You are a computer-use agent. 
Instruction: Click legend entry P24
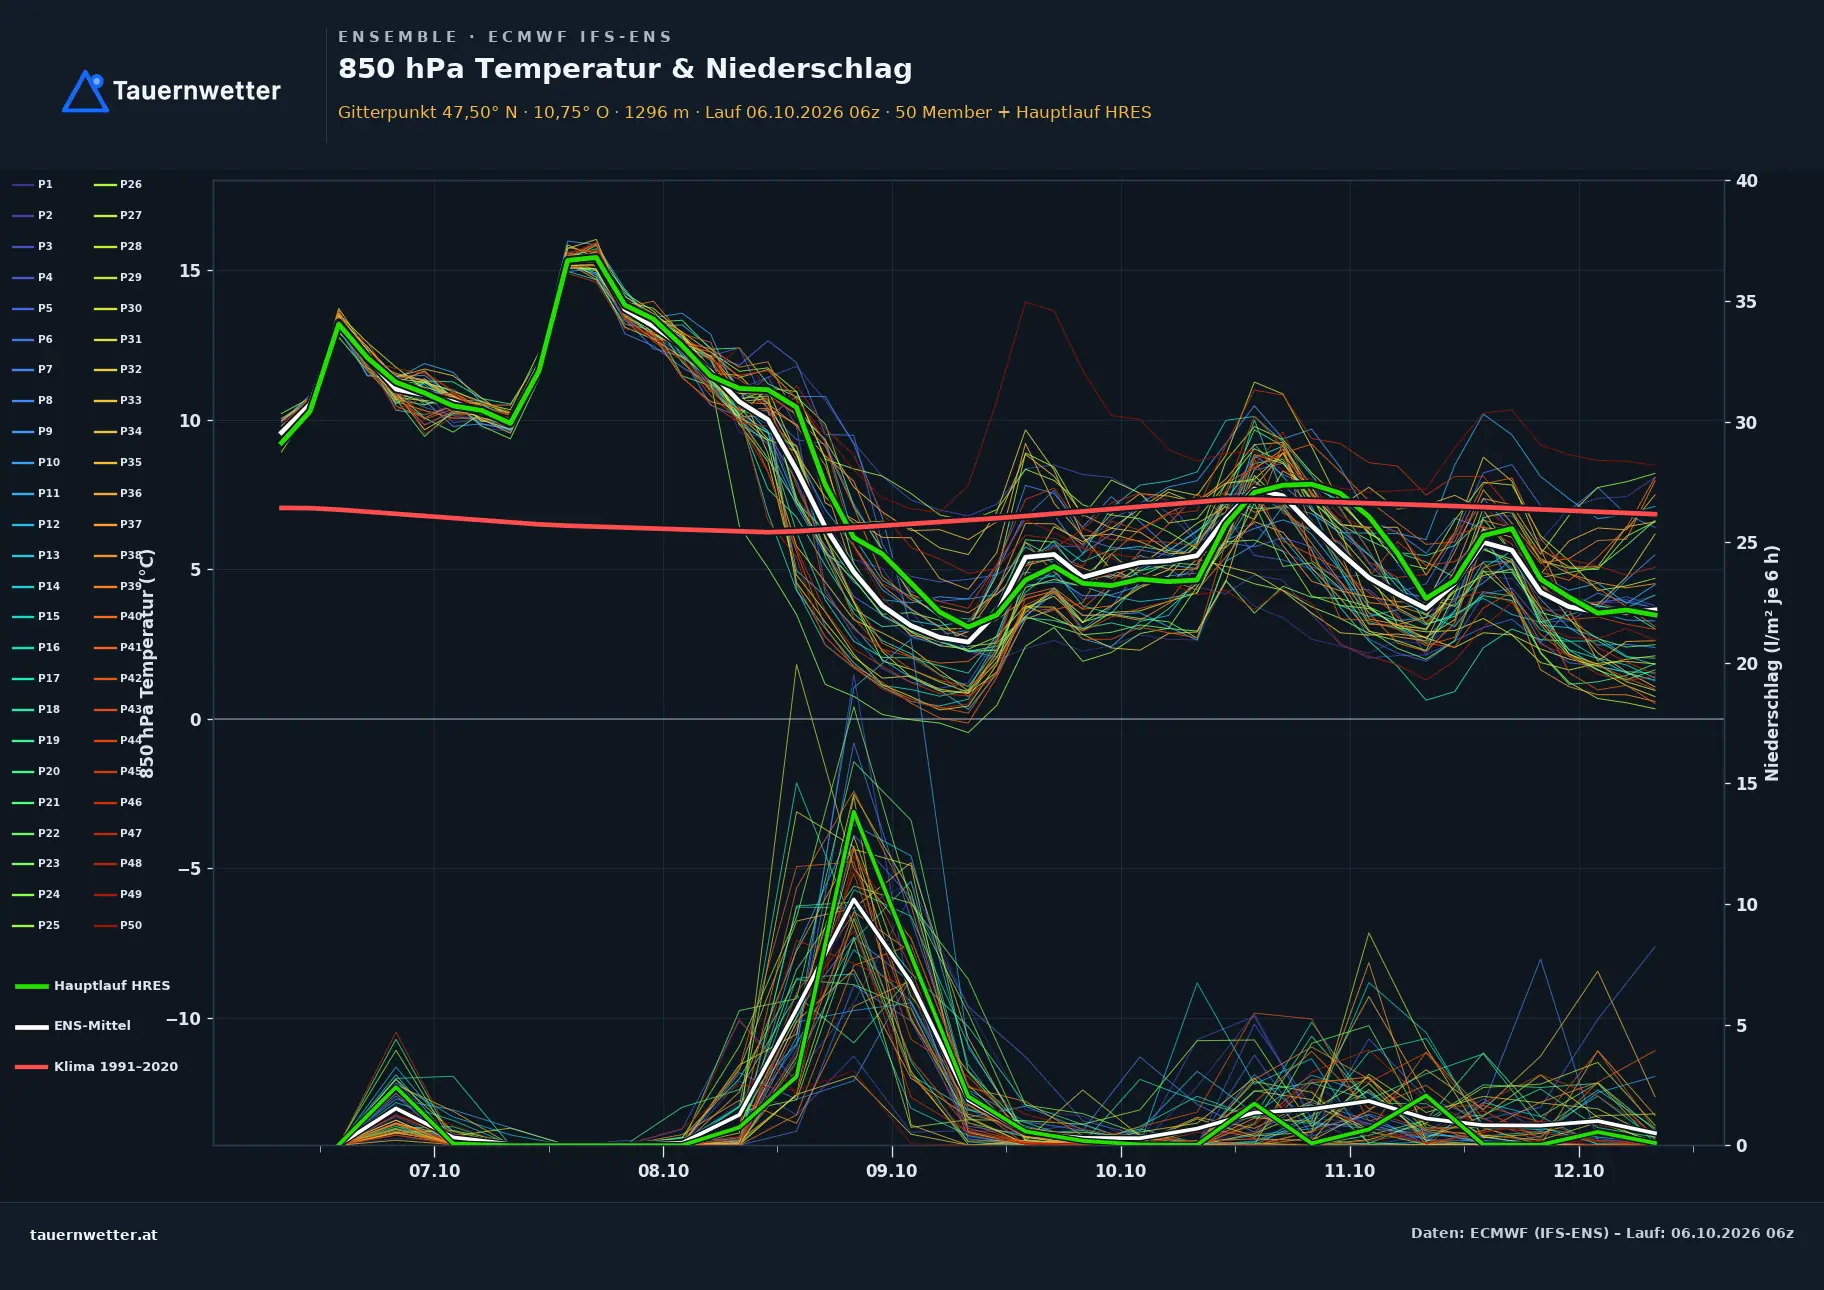(x=36, y=895)
